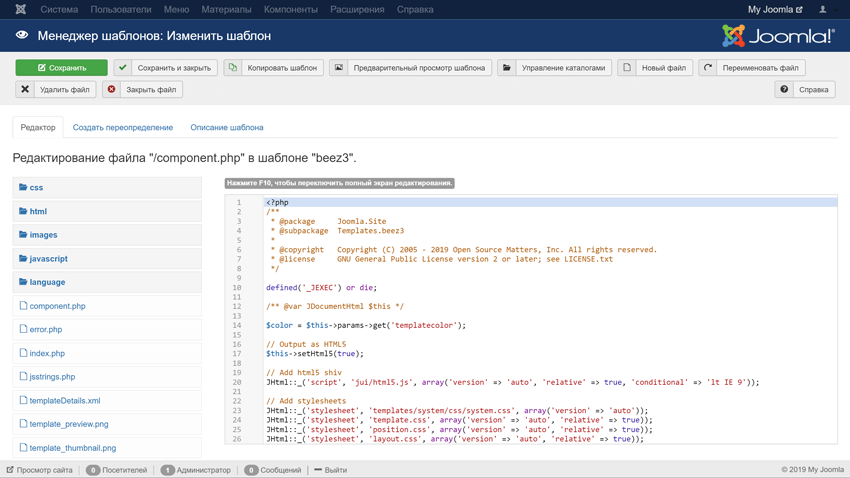Viewport: 850px width, 478px height.
Task: Click the large Joomla! brand logo
Action: tap(778, 36)
